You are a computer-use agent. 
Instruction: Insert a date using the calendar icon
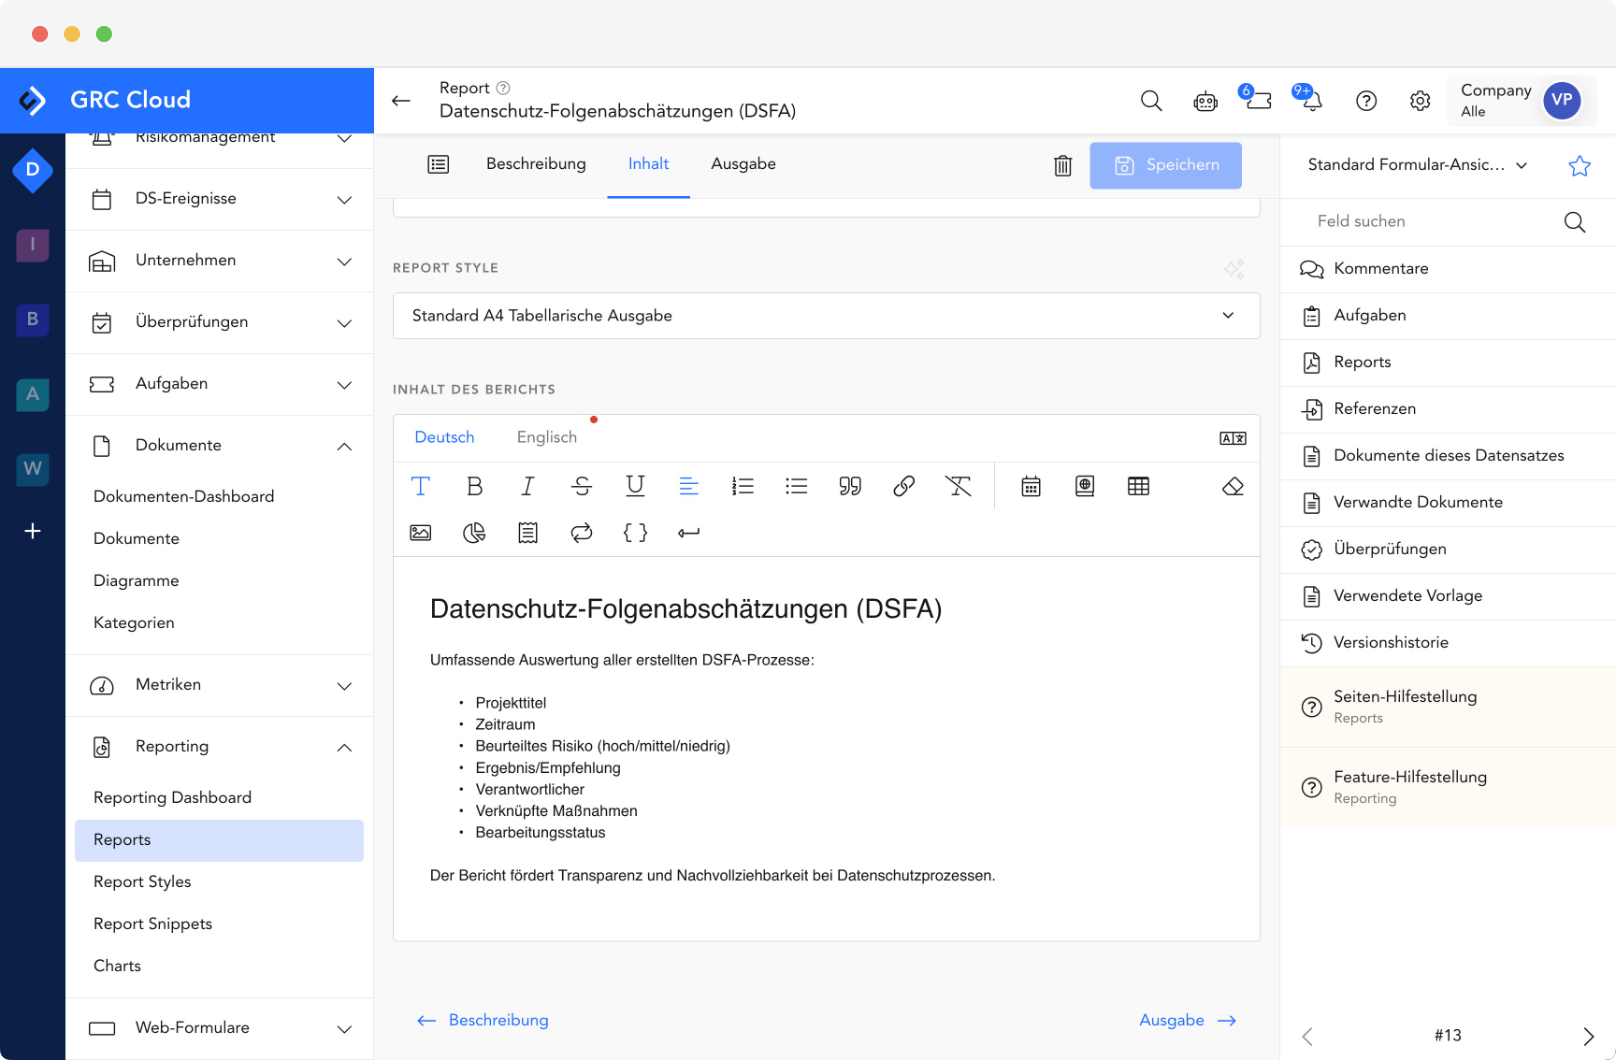click(1030, 486)
